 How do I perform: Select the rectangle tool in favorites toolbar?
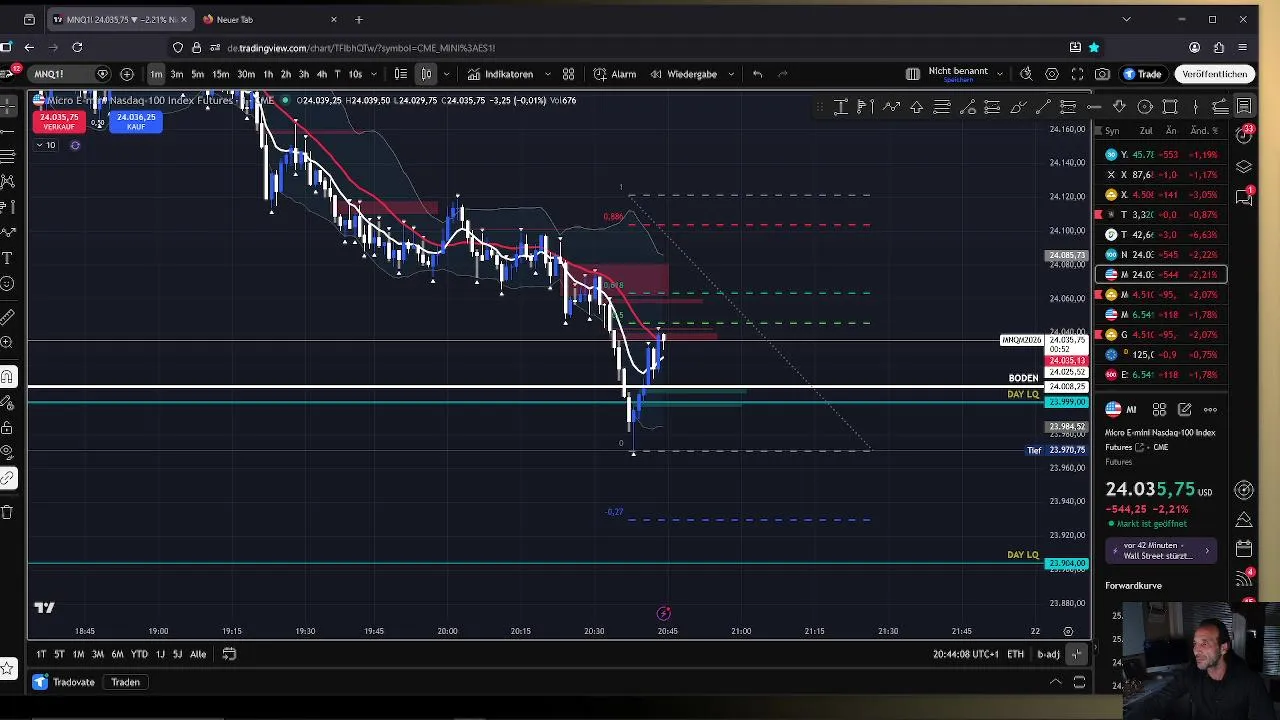pyautogui.click(x=1170, y=107)
